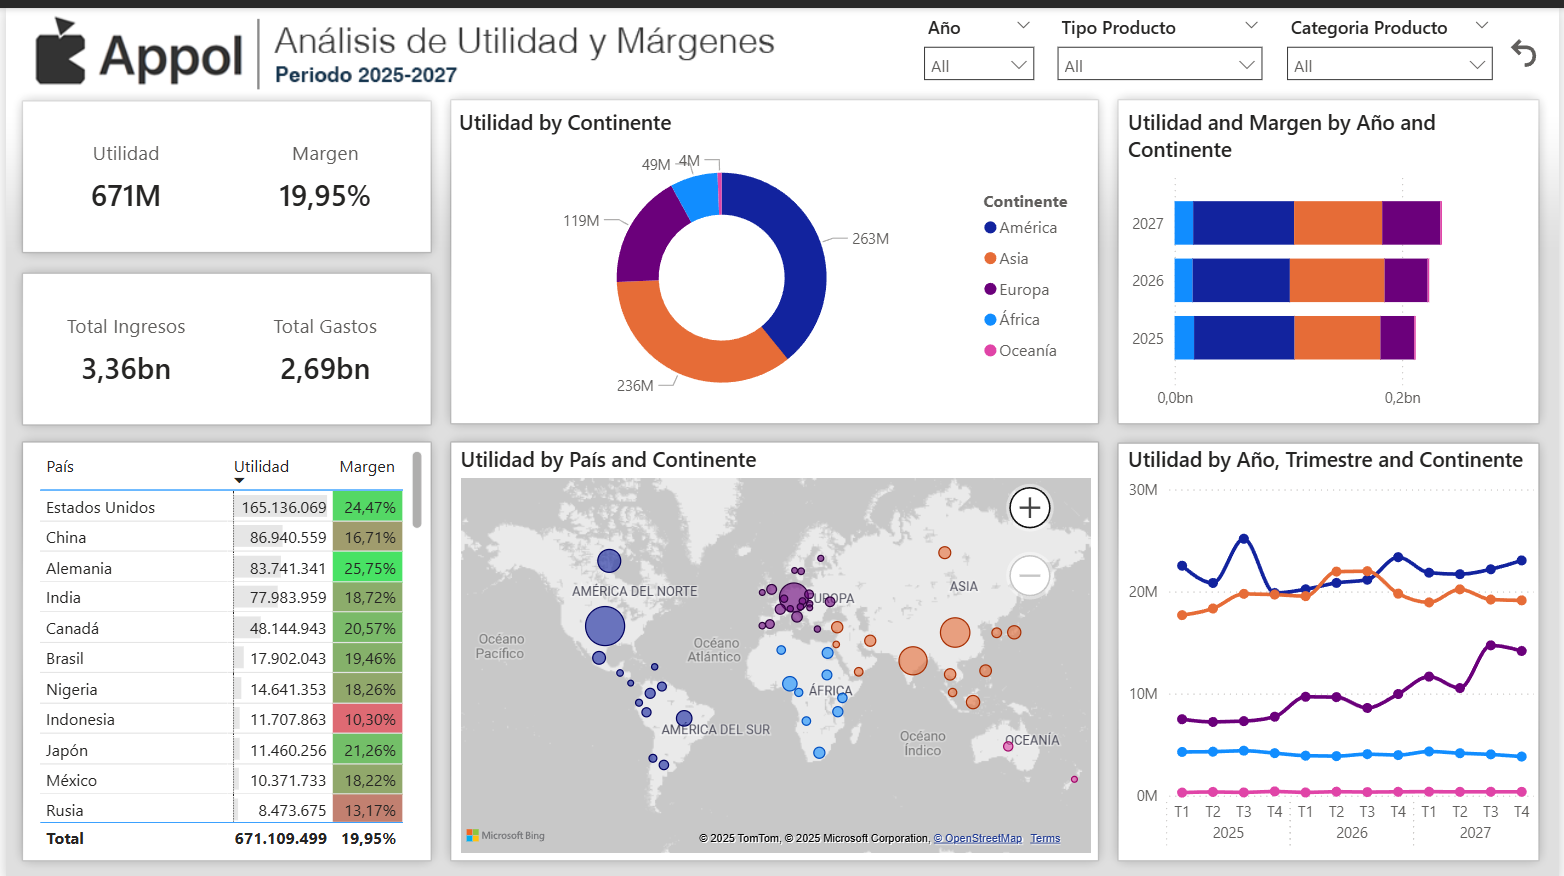Image resolution: width=1564 pixels, height=876 pixels.
Task: Zoom out on the map
Action: pyautogui.click(x=1029, y=575)
